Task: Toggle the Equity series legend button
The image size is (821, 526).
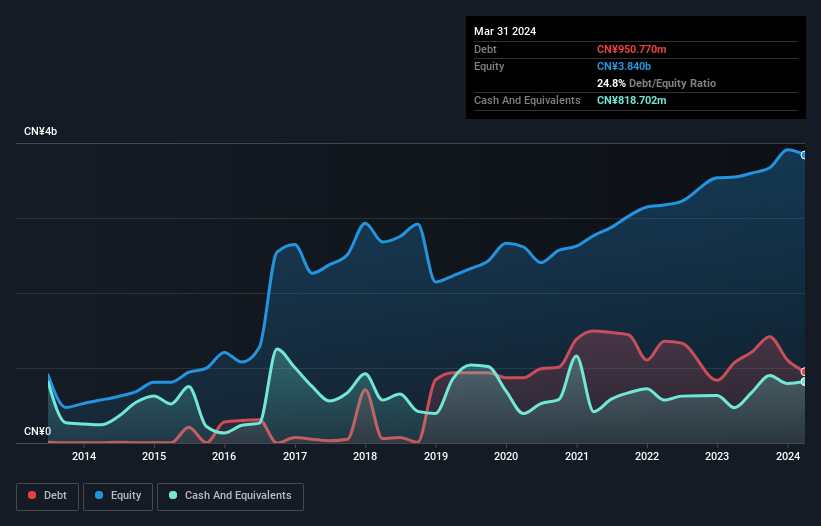Action: point(118,496)
